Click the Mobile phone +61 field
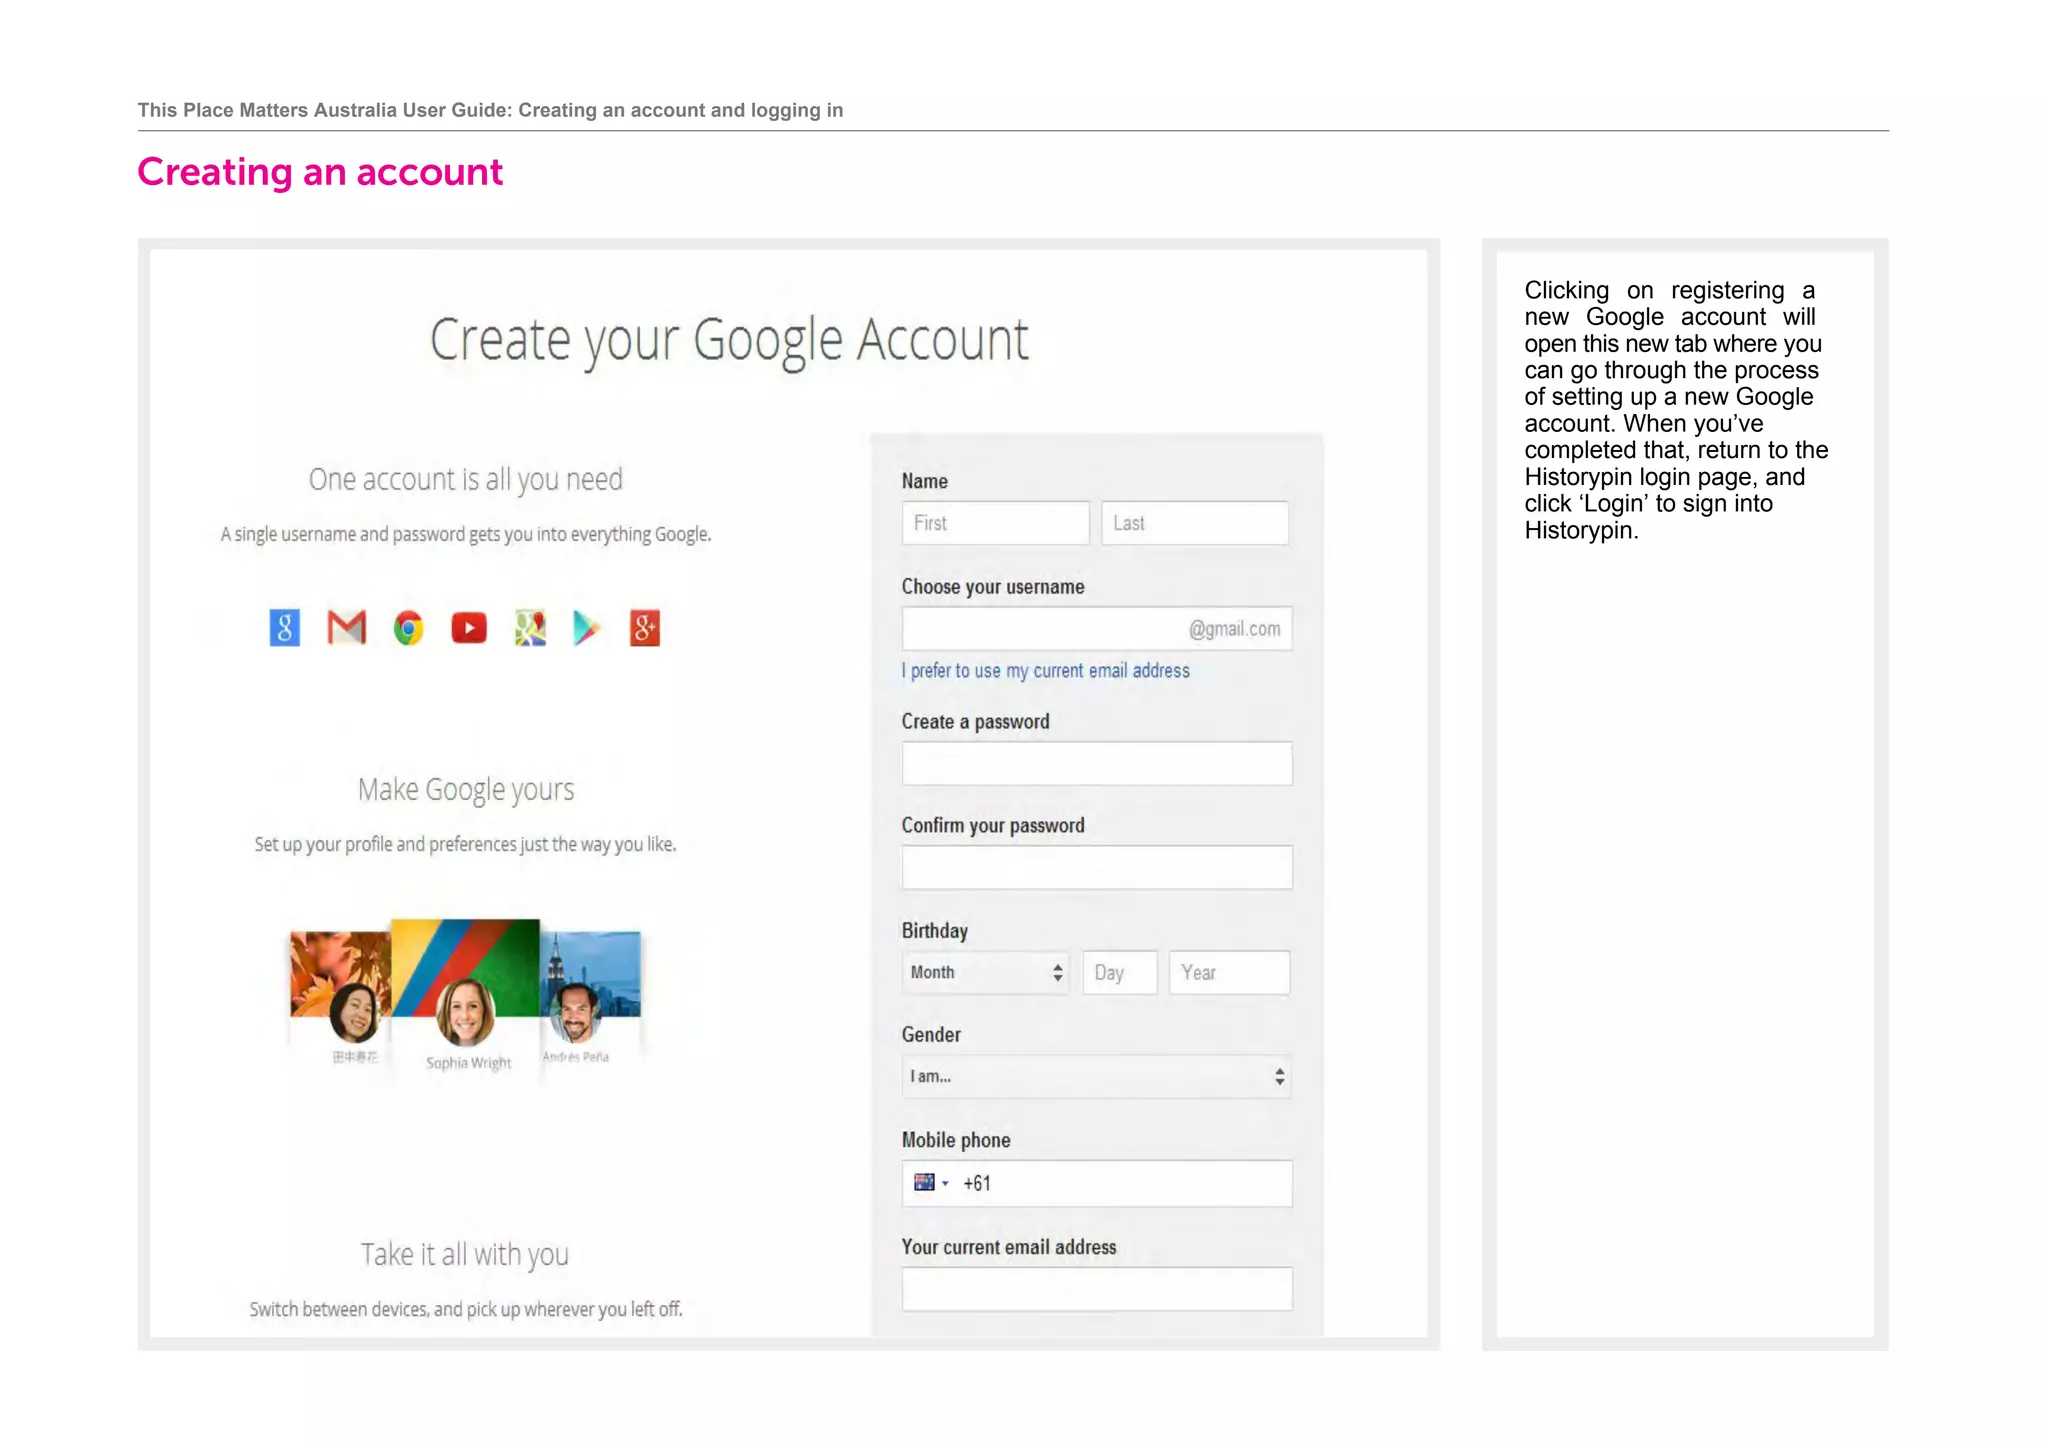2048x1448 pixels. pyautogui.click(x=1097, y=1183)
